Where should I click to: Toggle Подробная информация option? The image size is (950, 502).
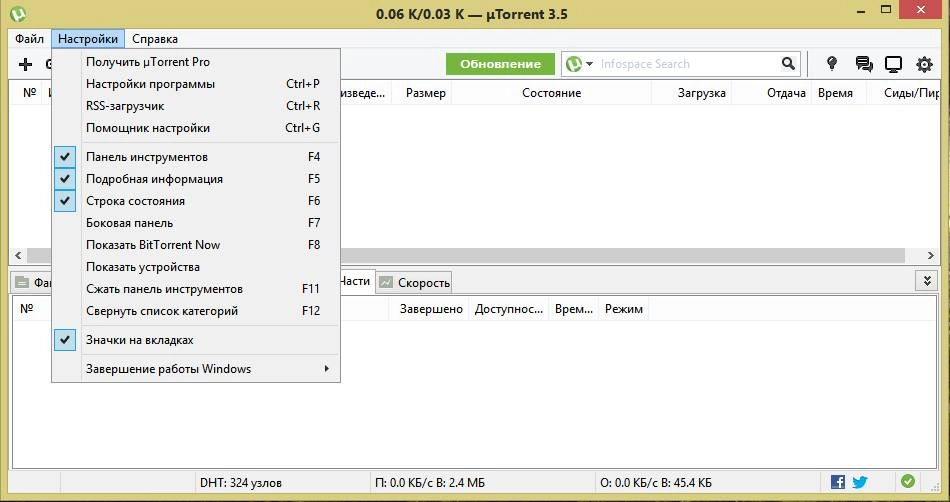coord(196,179)
